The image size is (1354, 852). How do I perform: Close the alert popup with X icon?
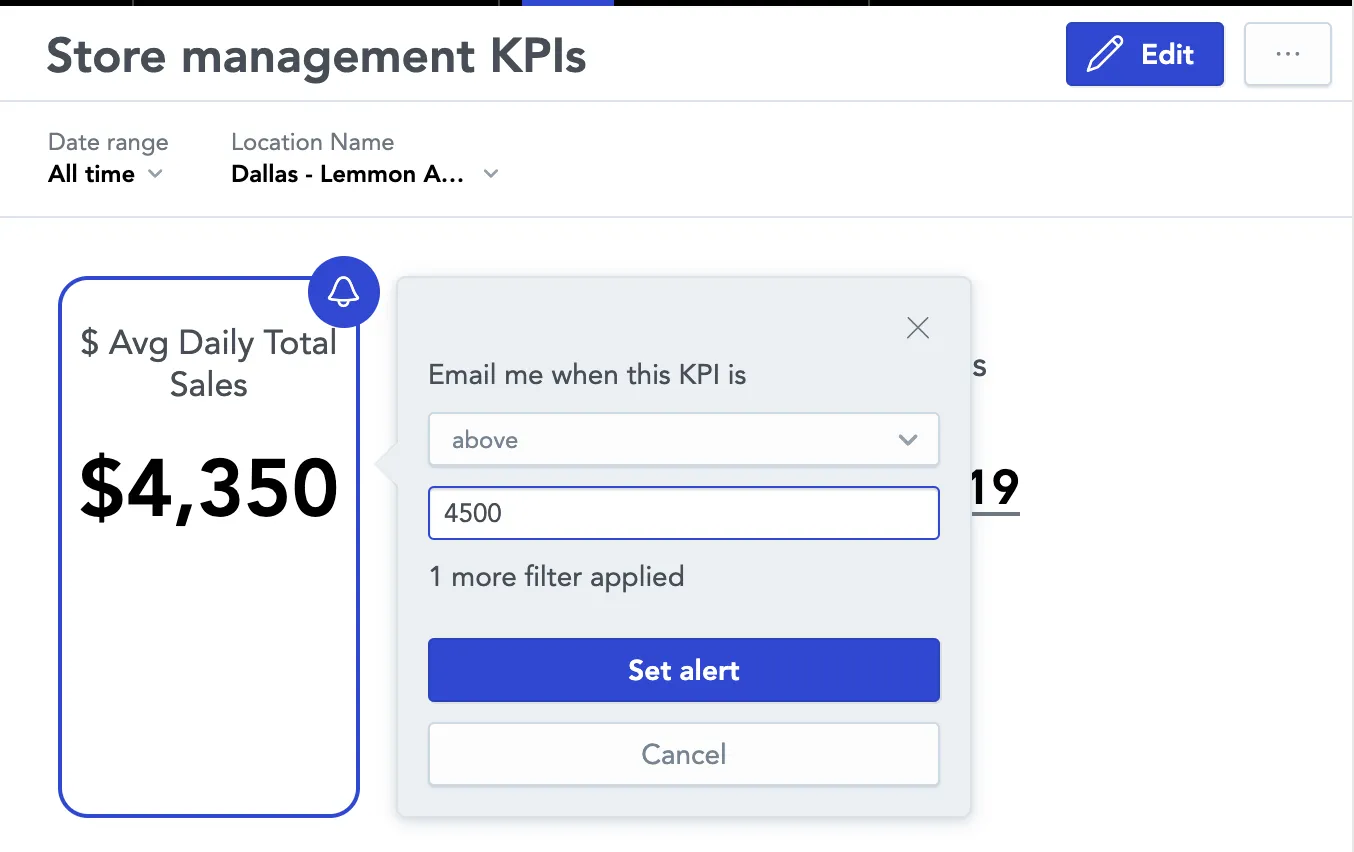(x=917, y=328)
